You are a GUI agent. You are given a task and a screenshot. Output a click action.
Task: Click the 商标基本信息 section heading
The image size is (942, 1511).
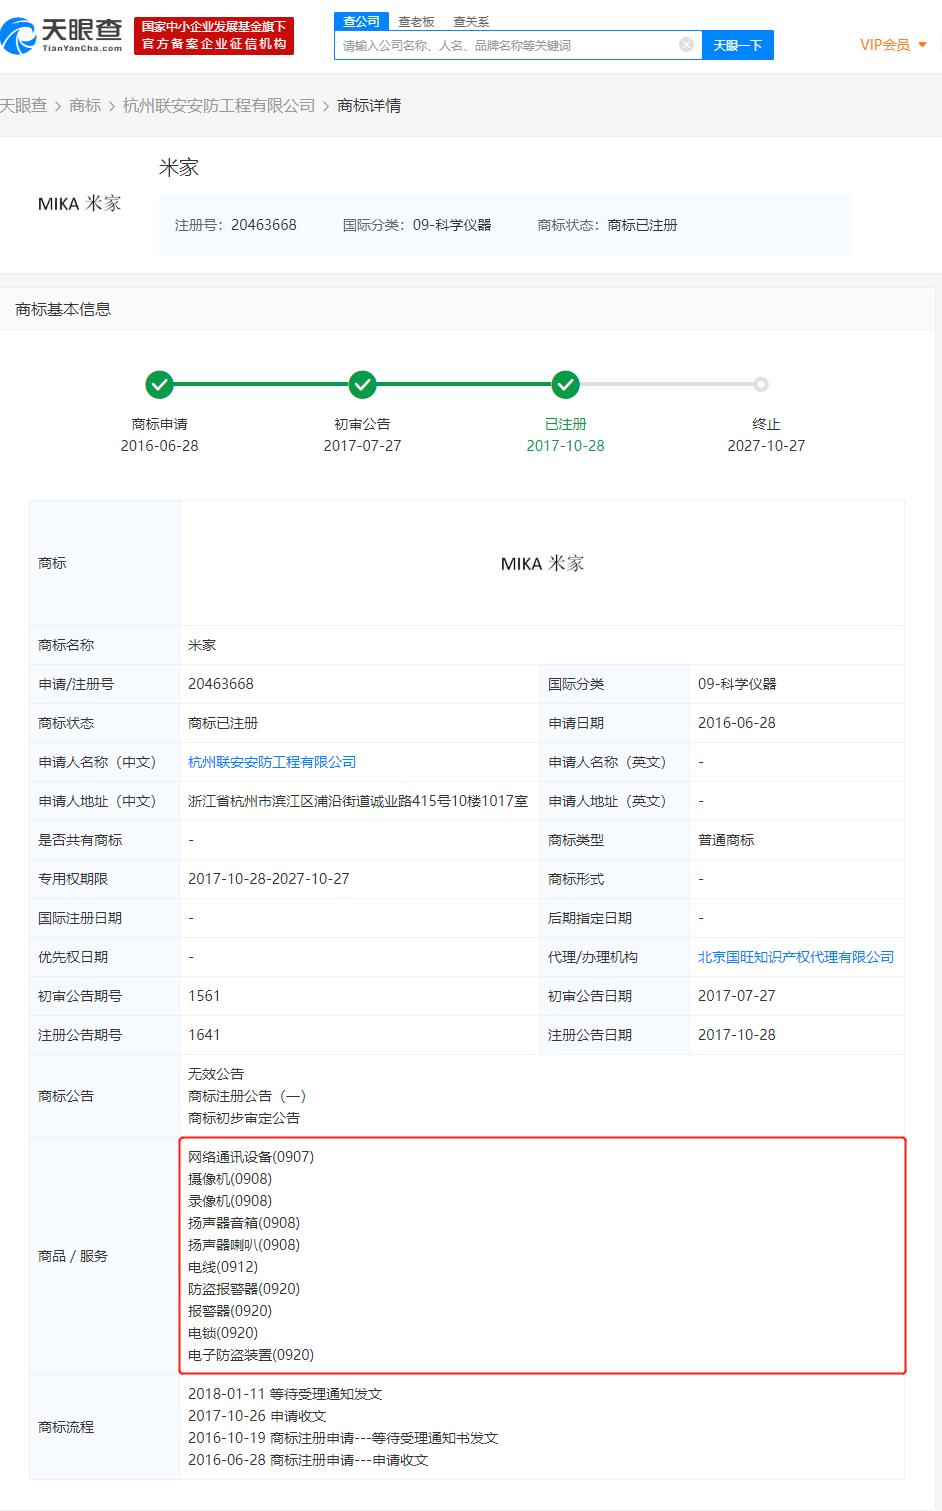(x=63, y=309)
